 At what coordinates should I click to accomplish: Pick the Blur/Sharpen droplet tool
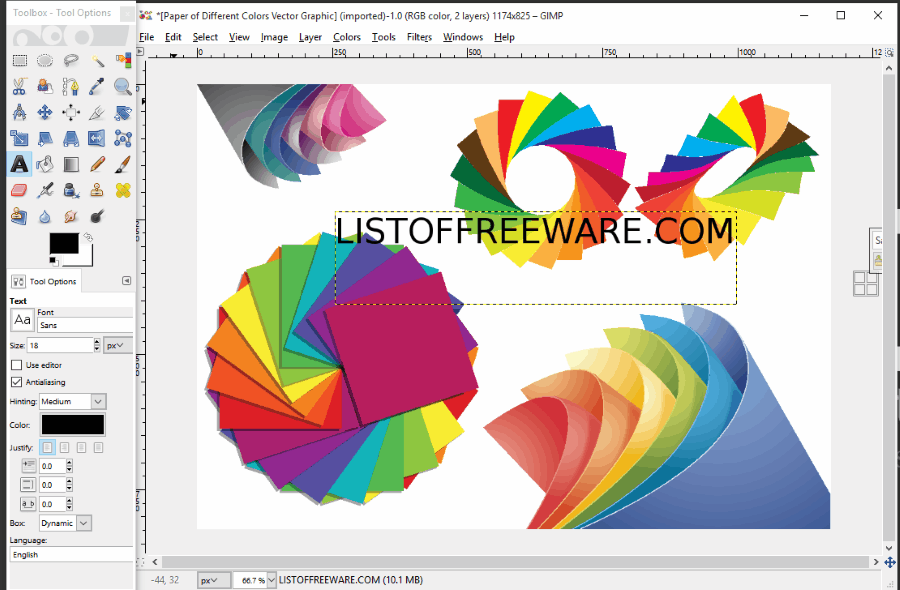(x=45, y=216)
